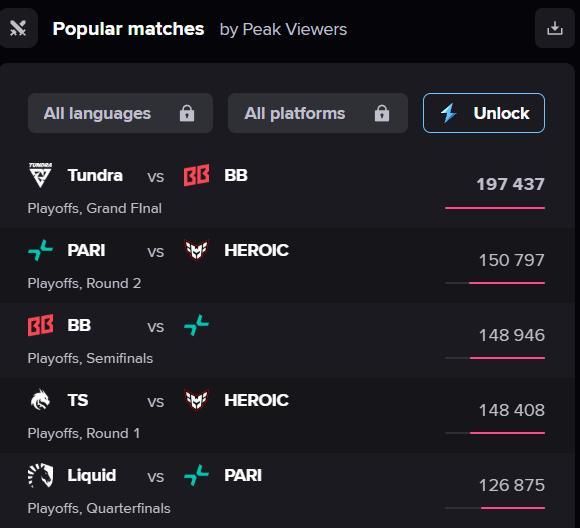The image size is (580, 528).
Task: Click the unnamed teal logo in the Semifinals row
Action: click(196, 325)
